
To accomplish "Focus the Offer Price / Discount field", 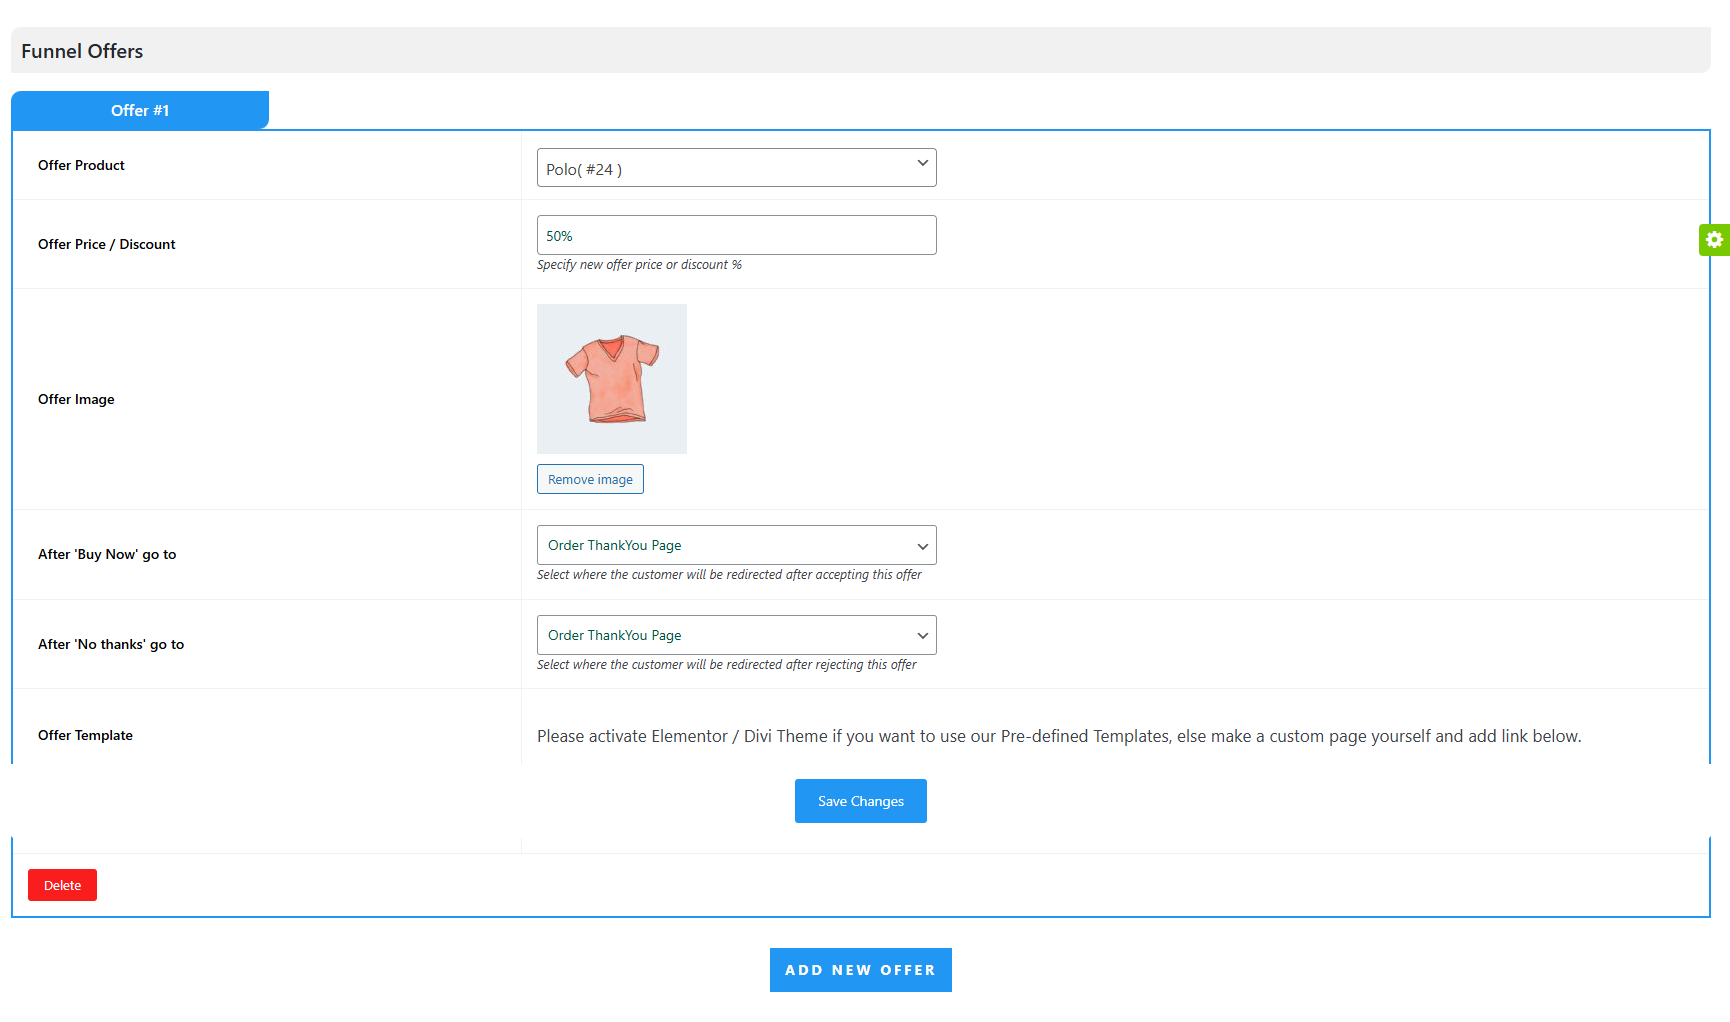I will click(x=737, y=235).
